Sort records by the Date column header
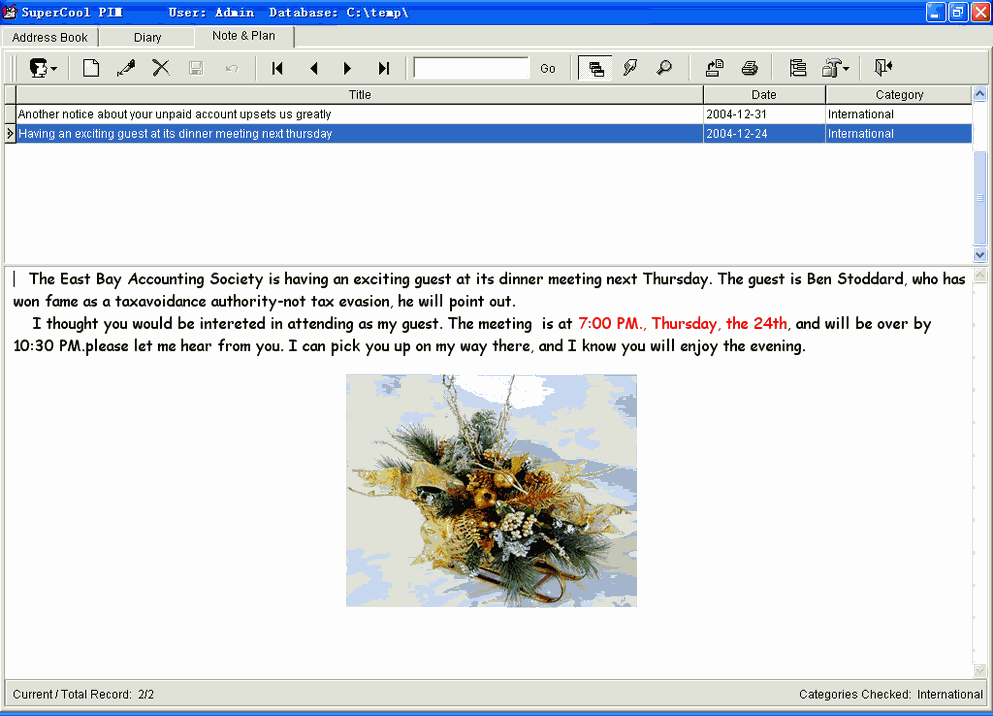993x716 pixels. click(764, 95)
